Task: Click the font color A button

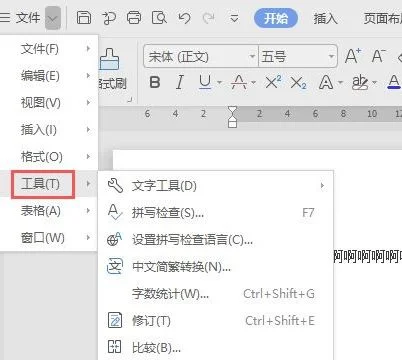Action: coord(394,82)
